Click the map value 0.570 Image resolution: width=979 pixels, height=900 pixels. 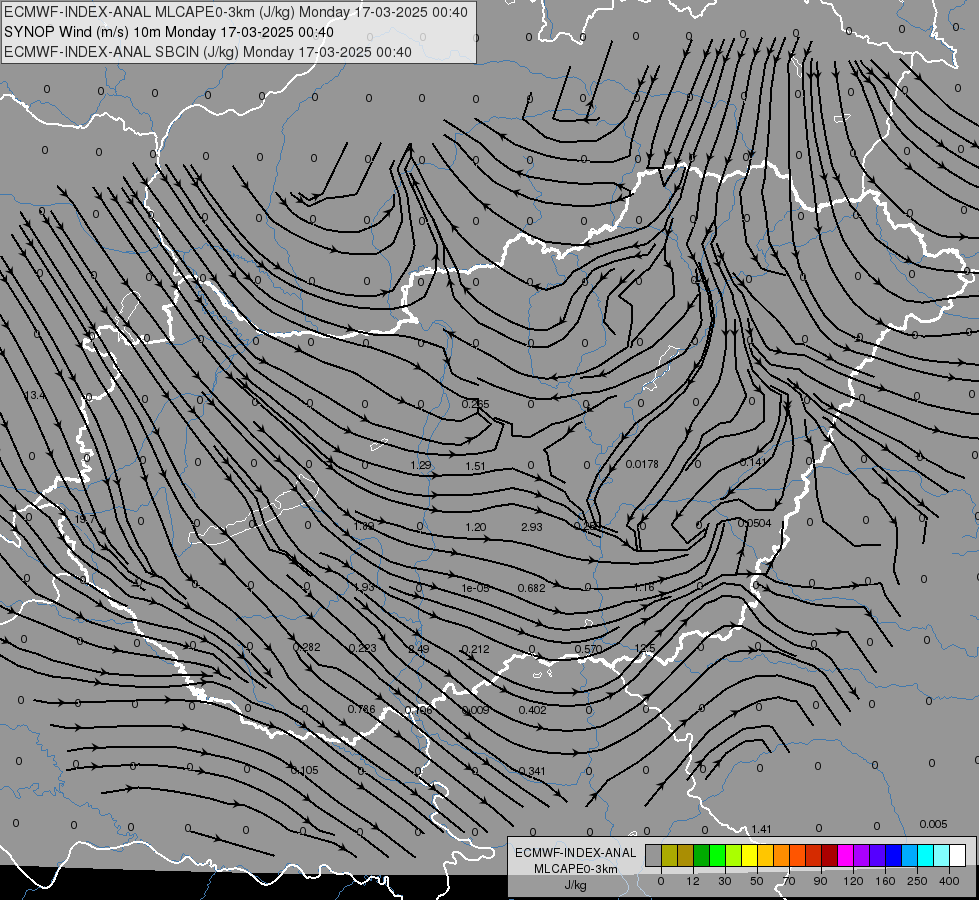(588, 649)
